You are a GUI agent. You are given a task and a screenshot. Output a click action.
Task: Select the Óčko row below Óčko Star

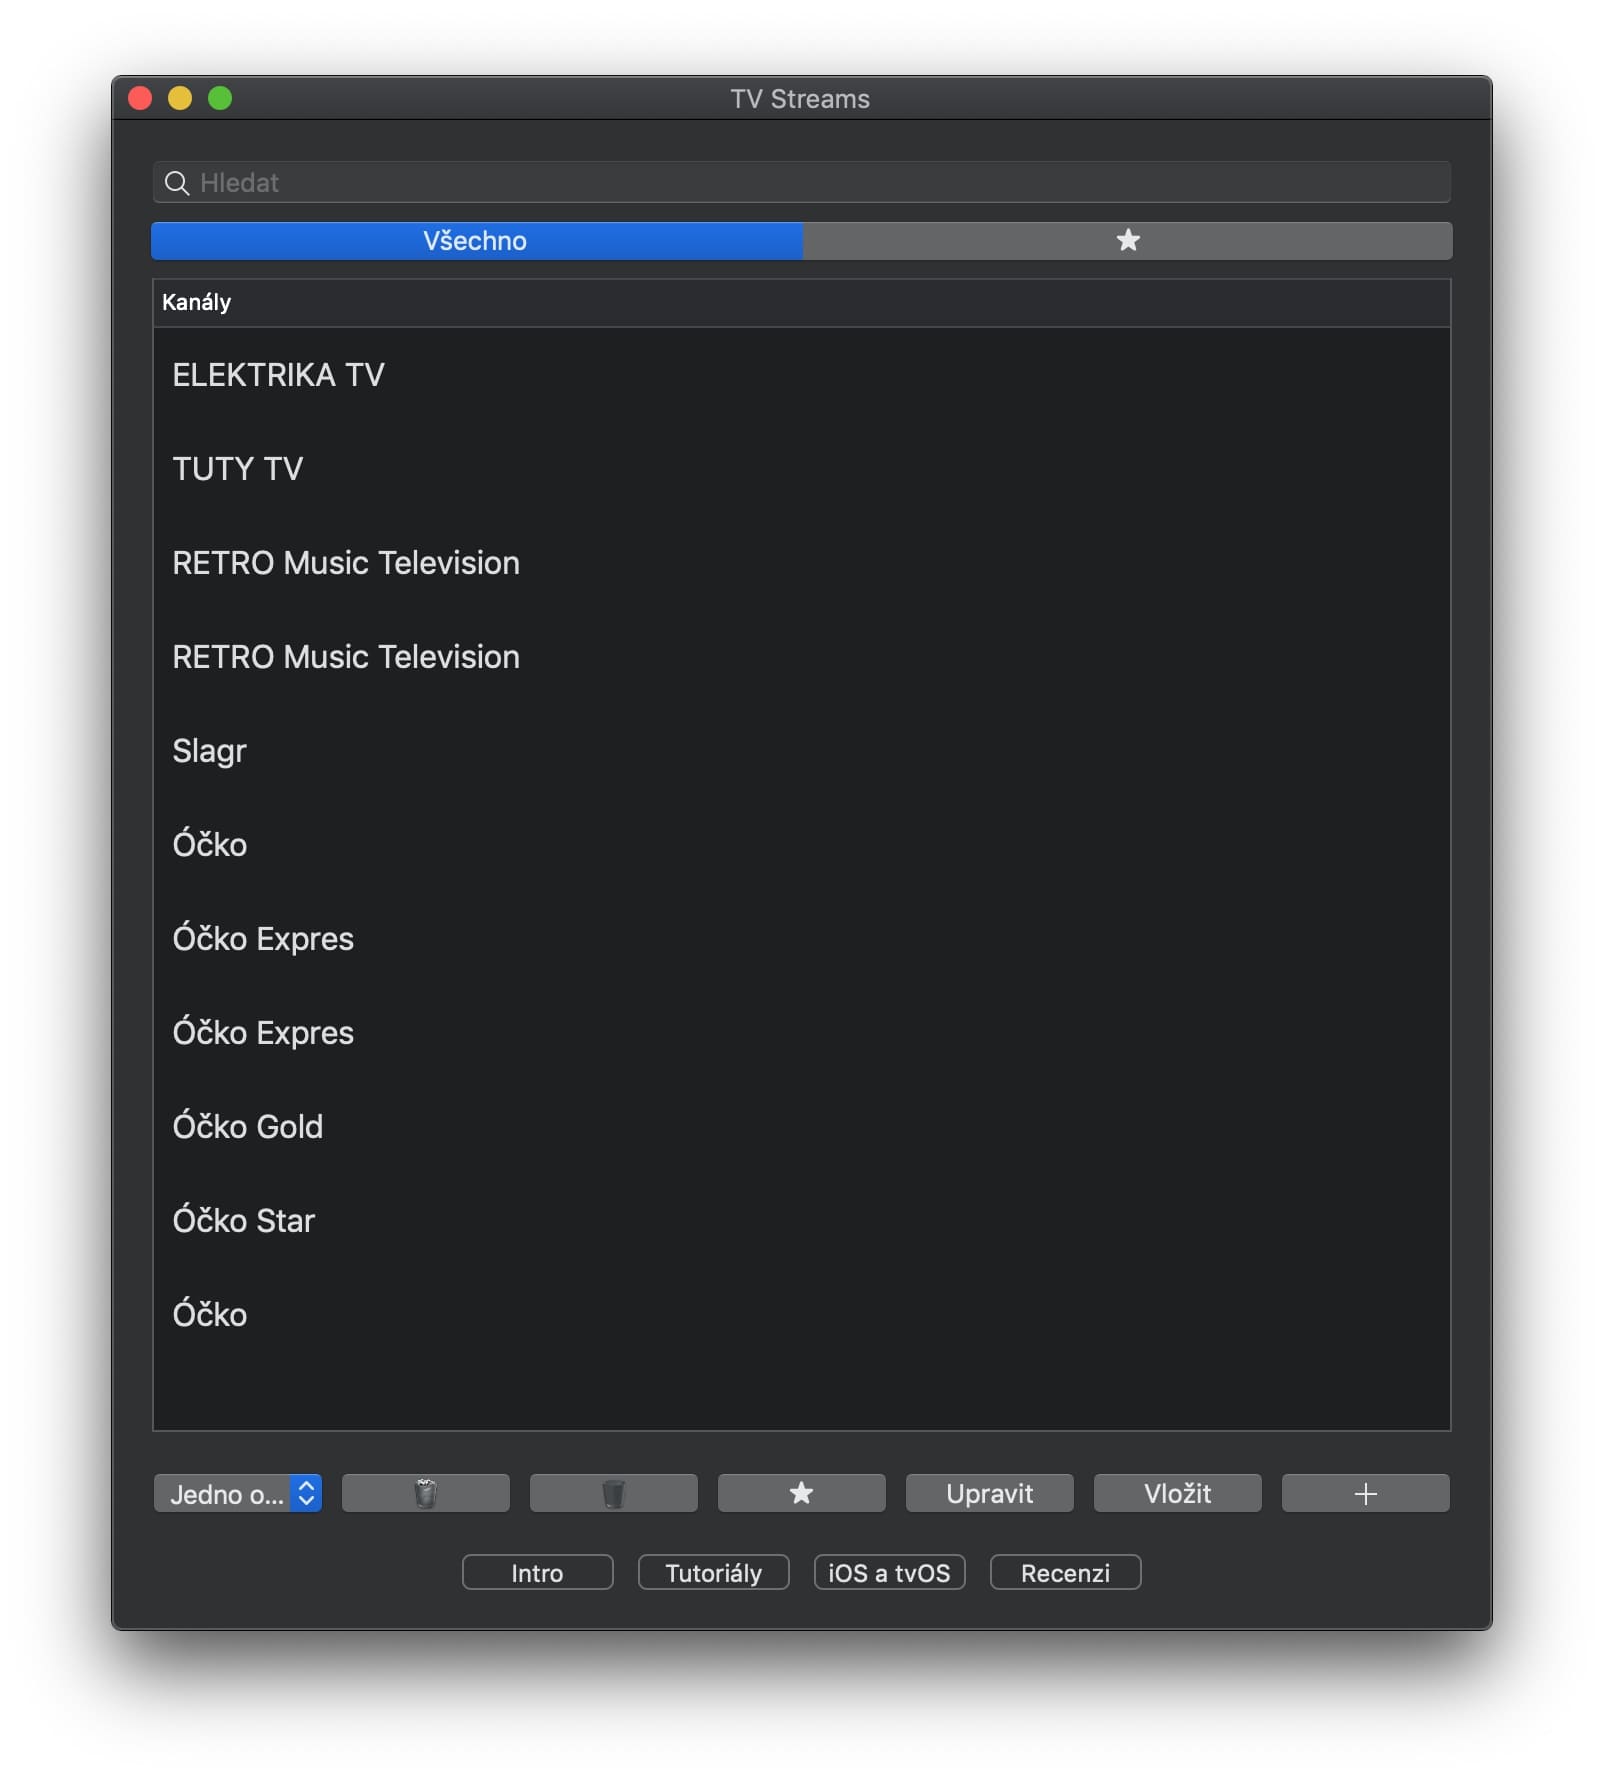point(801,1315)
